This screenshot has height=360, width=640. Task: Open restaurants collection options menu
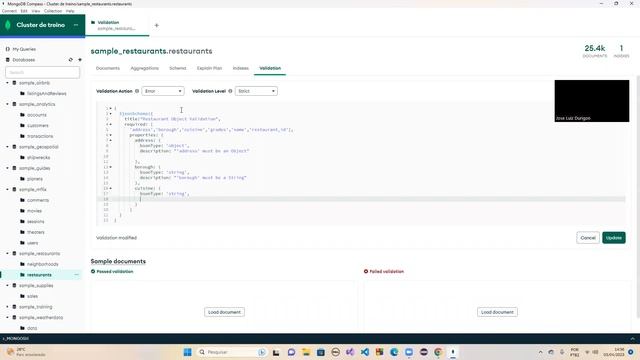coord(76,275)
